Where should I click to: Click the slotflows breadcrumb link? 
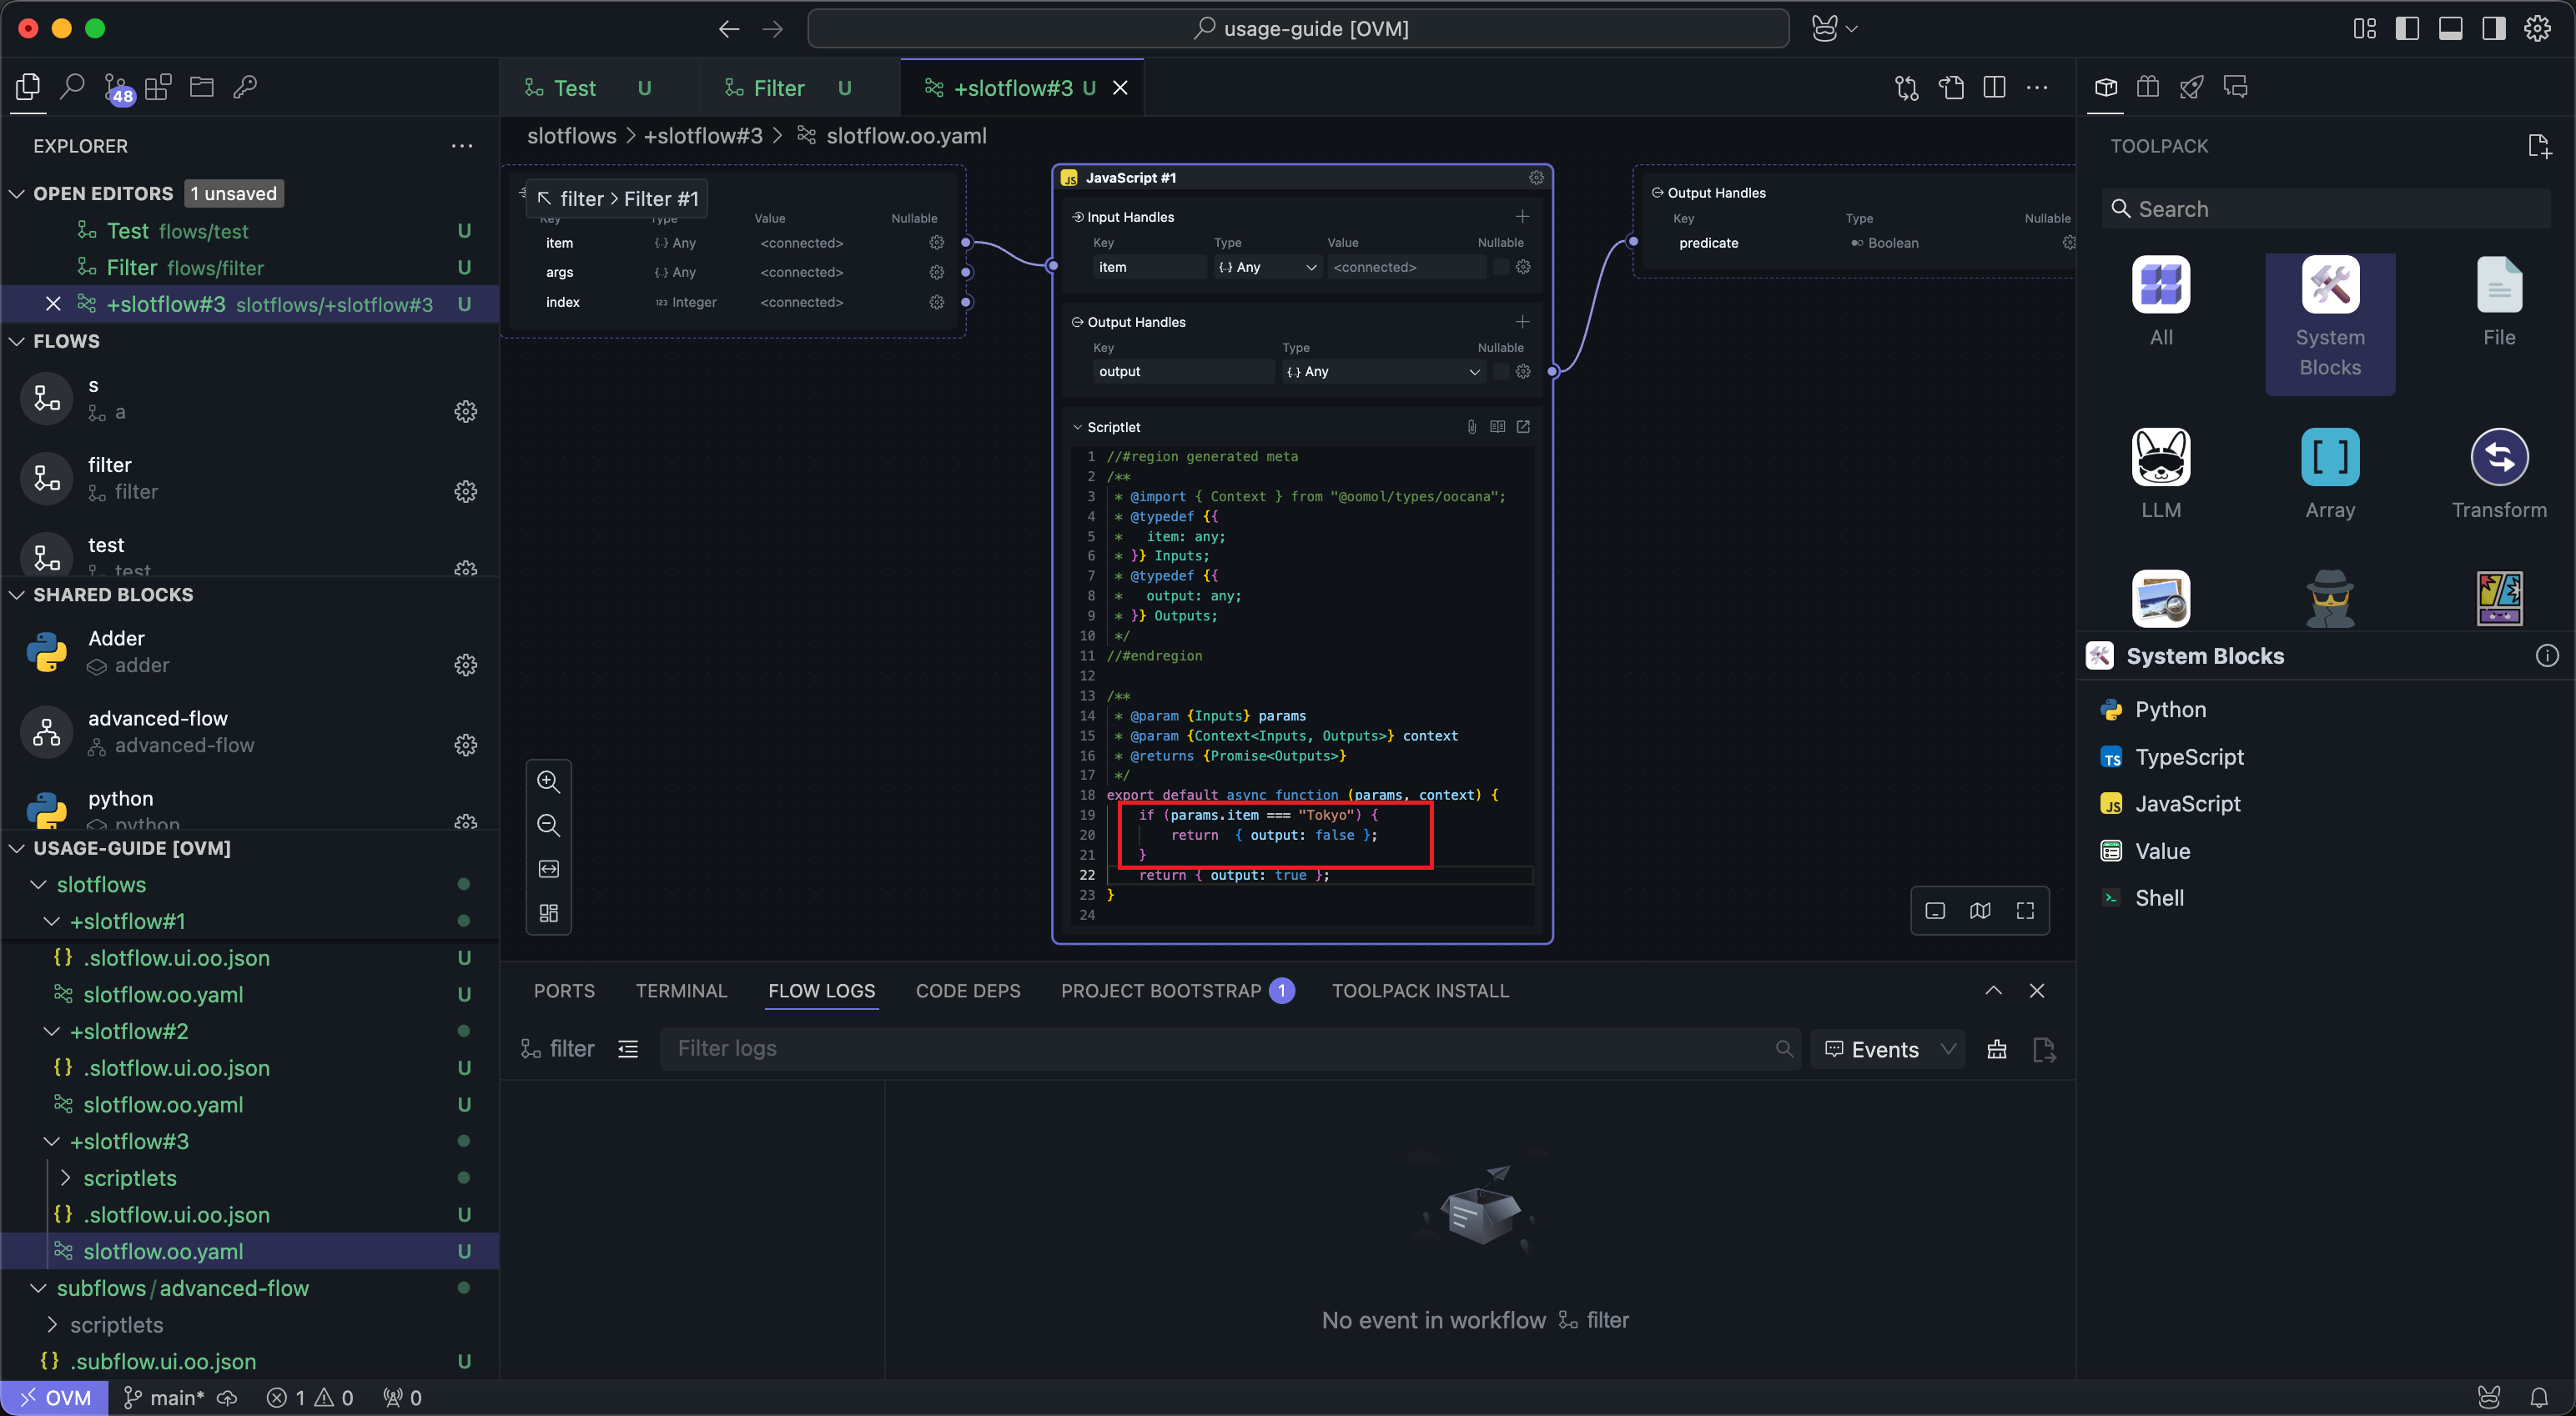point(571,136)
